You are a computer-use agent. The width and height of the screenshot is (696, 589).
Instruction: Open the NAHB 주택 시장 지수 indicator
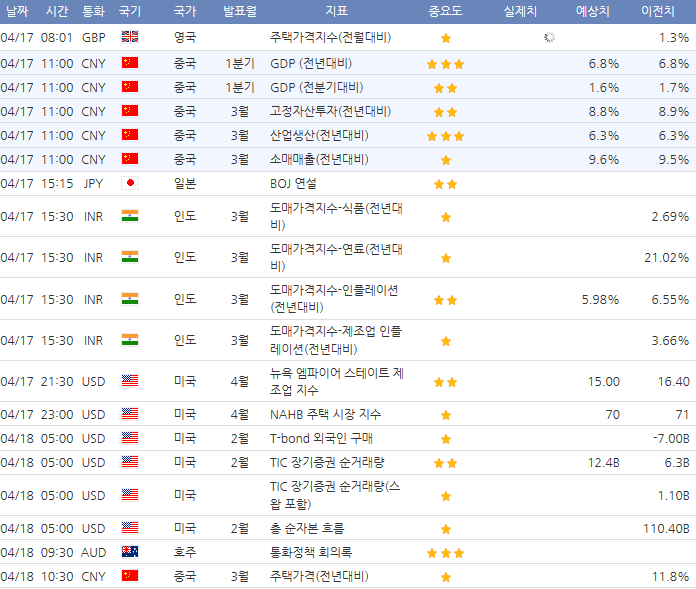pos(325,415)
